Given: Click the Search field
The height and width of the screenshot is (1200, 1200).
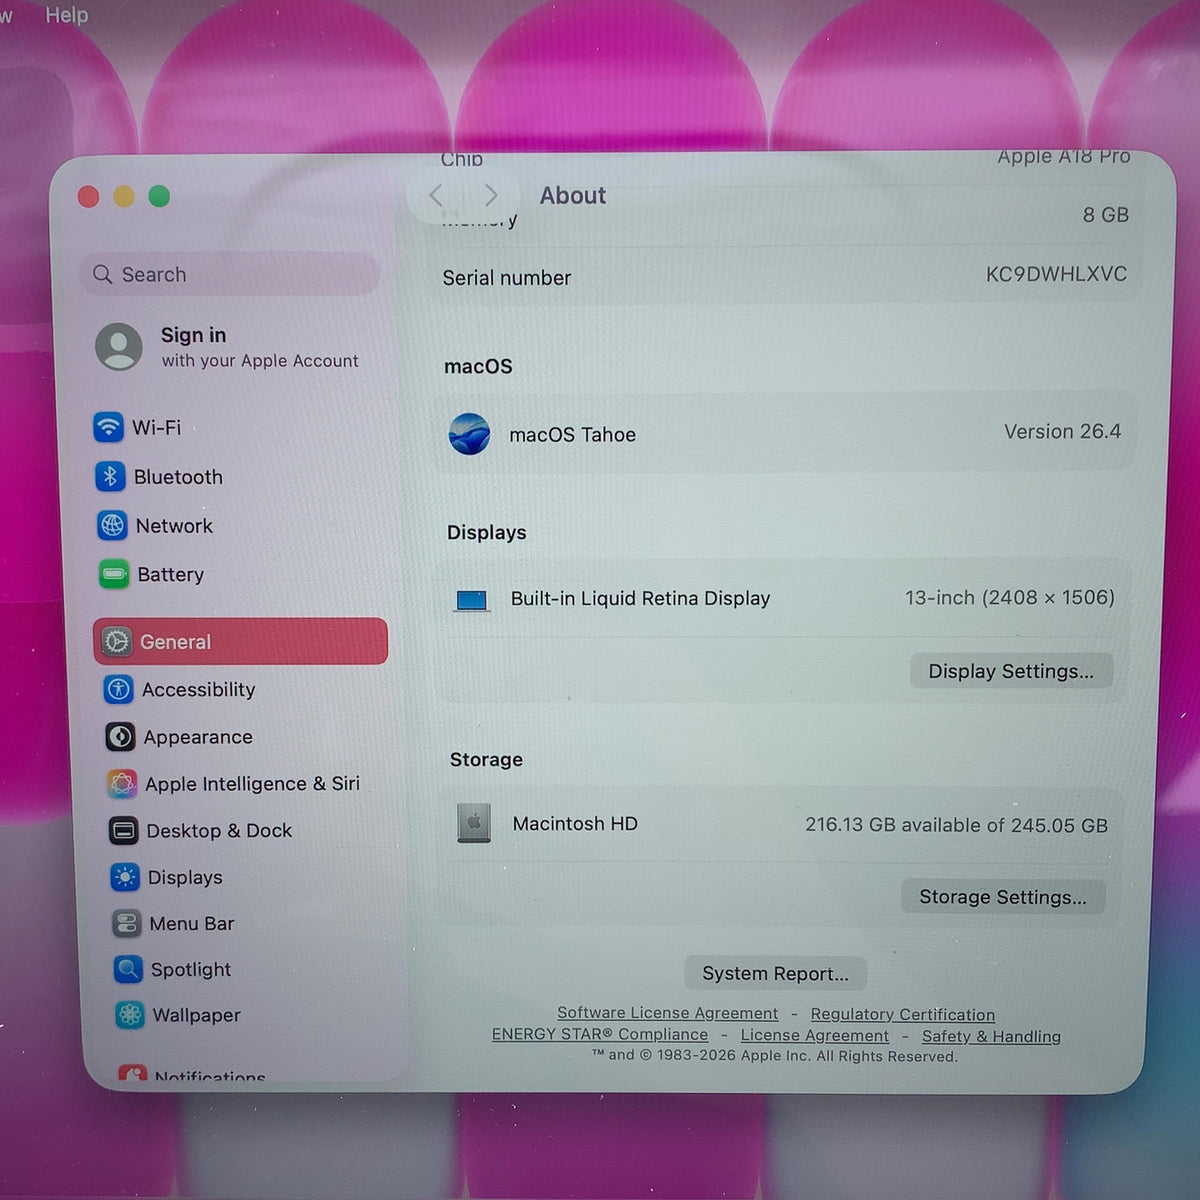Looking at the screenshot, I should click(x=229, y=274).
